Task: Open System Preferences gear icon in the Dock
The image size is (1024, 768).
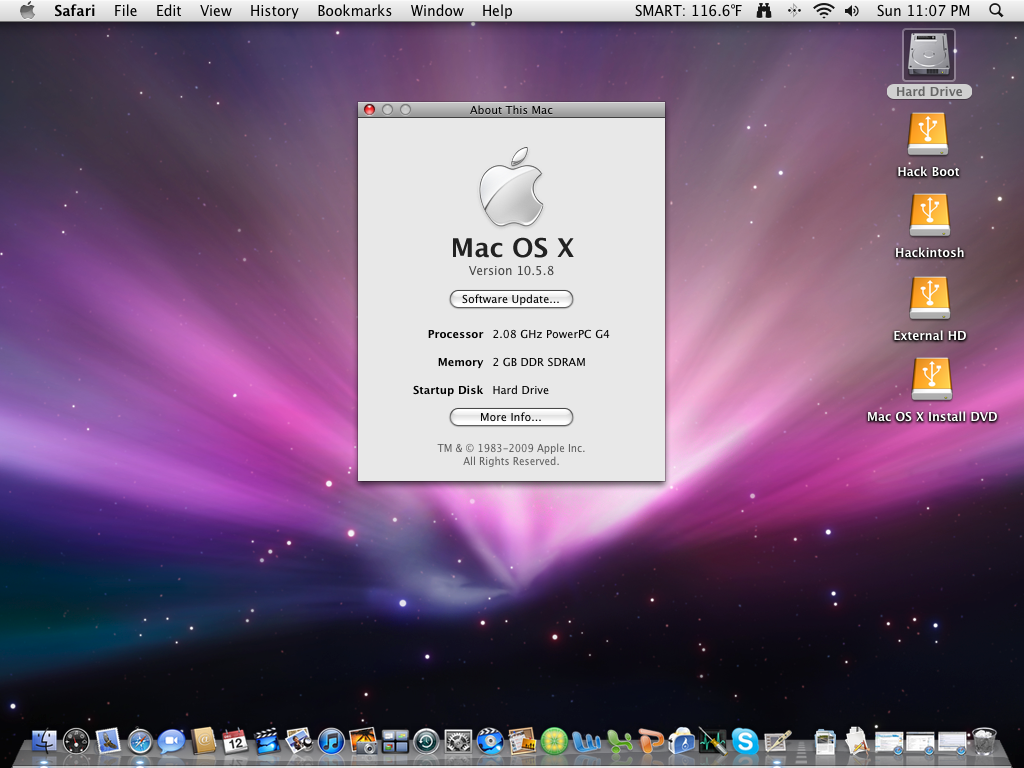Action: (458, 742)
